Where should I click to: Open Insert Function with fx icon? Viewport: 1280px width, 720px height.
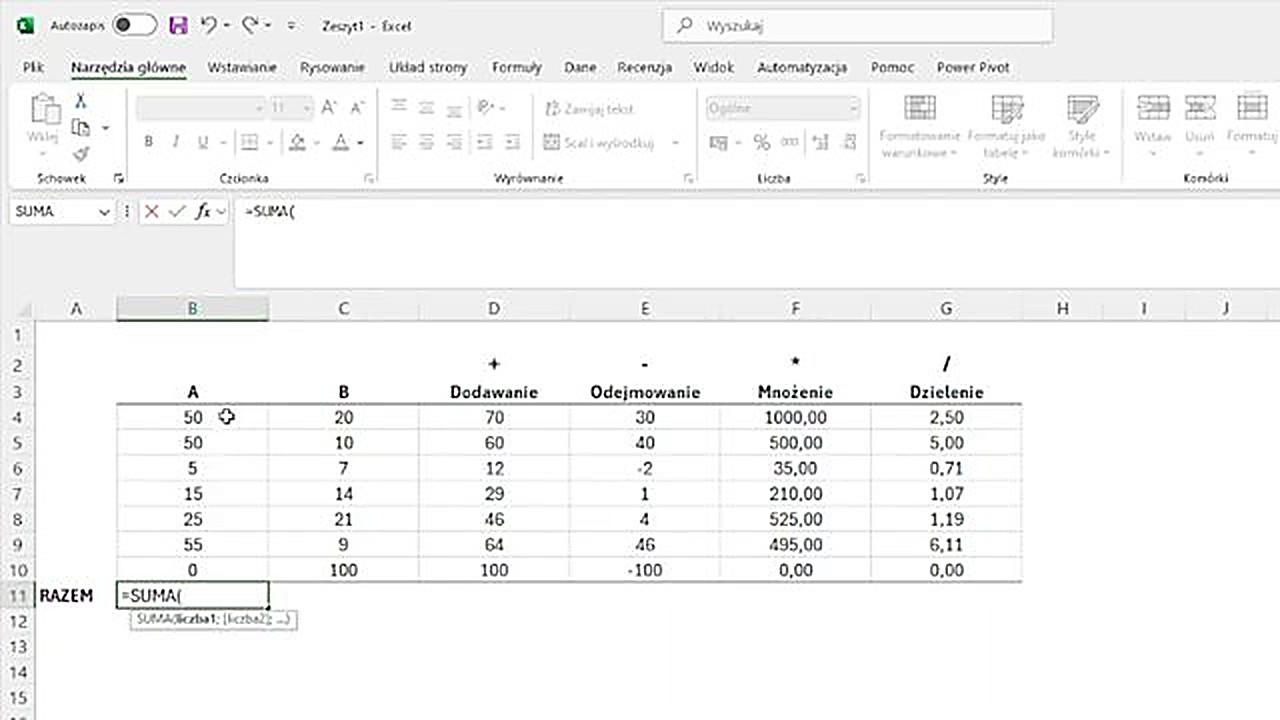pyautogui.click(x=203, y=211)
